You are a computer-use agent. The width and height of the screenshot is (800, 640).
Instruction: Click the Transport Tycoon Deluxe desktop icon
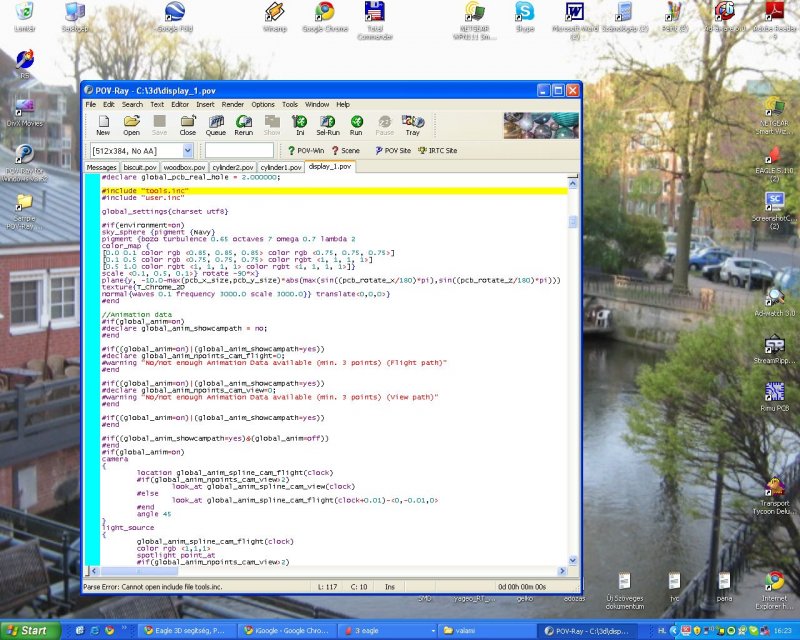(774, 496)
